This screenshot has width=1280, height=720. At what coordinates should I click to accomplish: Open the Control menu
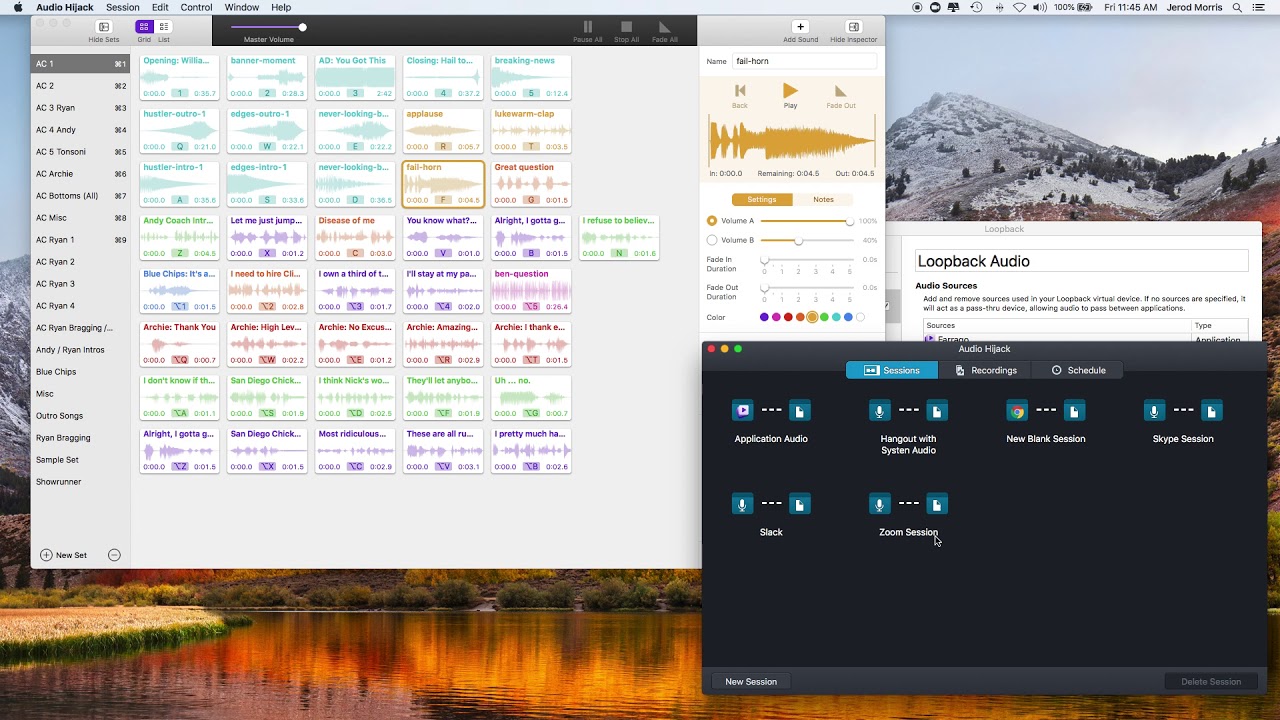[x=196, y=7]
